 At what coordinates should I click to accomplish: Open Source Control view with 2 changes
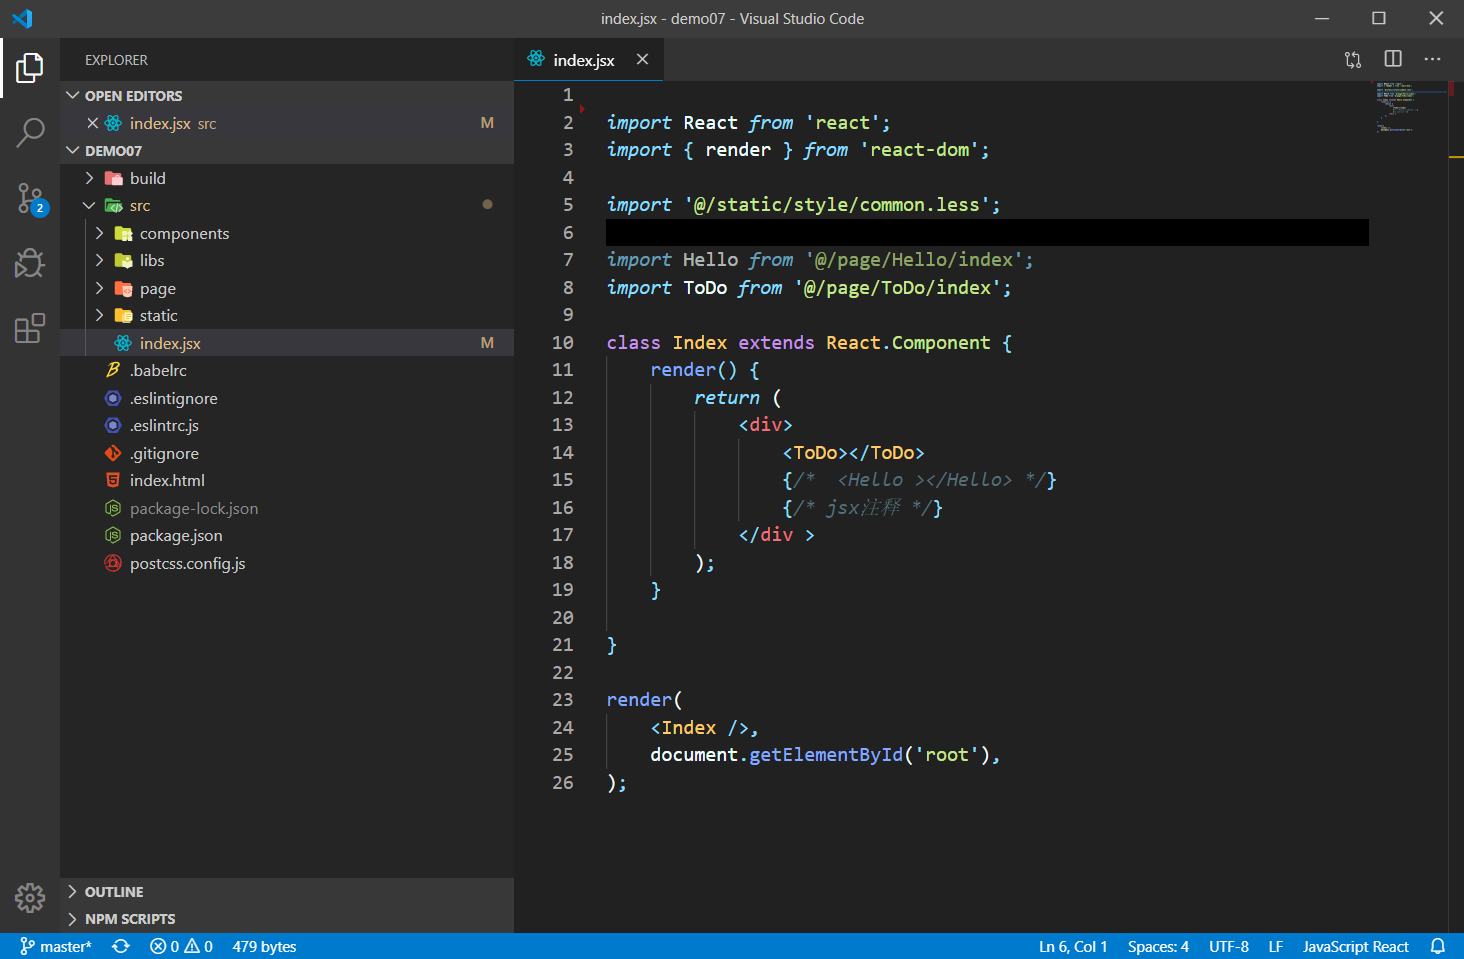click(x=31, y=198)
